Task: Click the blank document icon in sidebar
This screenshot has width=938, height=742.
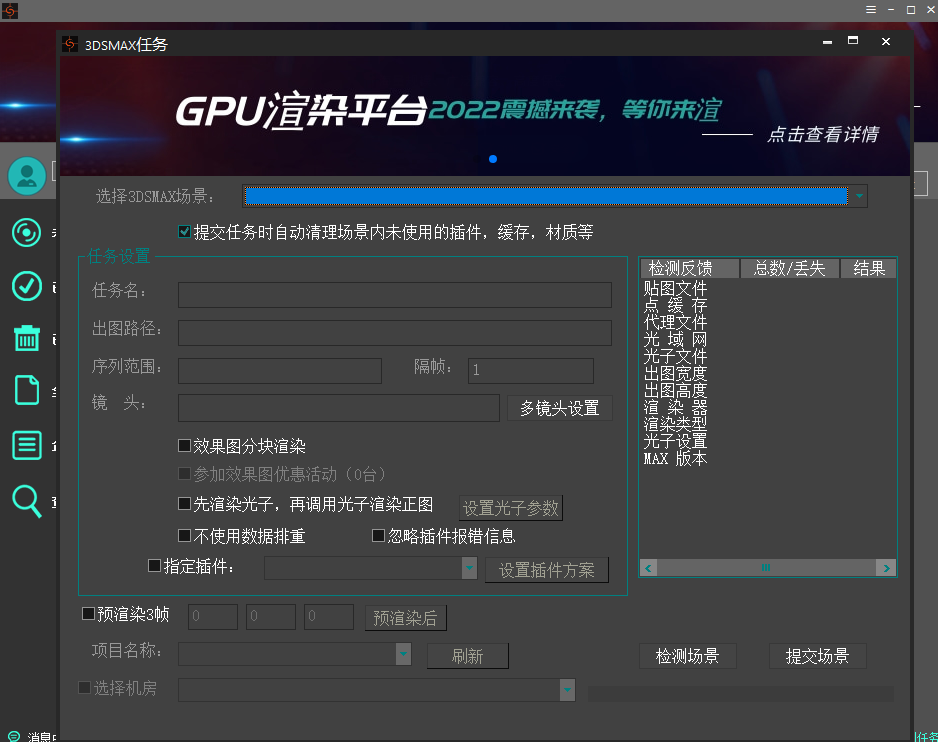Action: (x=26, y=390)
